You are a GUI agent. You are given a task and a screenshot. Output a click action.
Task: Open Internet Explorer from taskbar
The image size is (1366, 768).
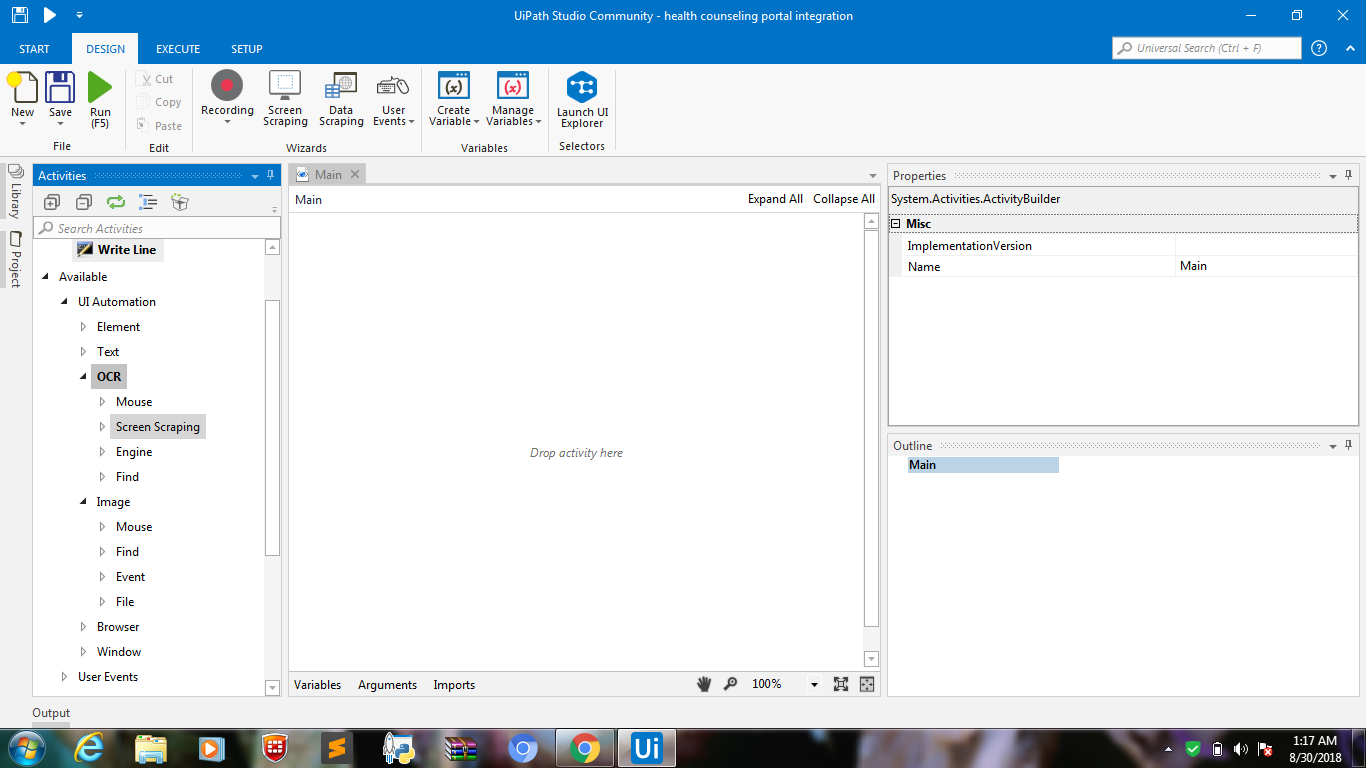click(x=90, y=748)
